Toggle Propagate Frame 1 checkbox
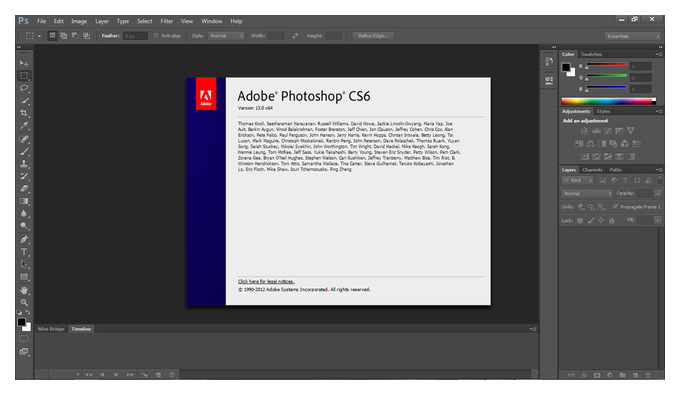680x395 pixels. [x=615, y=207]
